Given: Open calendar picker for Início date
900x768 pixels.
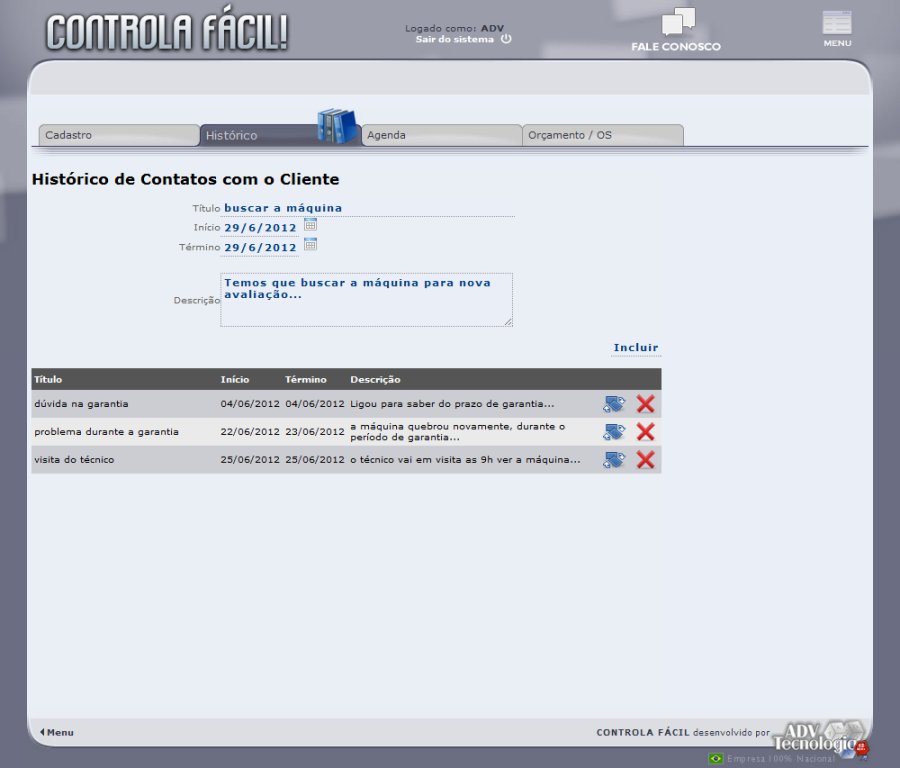Looking at the screenshot, I should click(310, 225).
